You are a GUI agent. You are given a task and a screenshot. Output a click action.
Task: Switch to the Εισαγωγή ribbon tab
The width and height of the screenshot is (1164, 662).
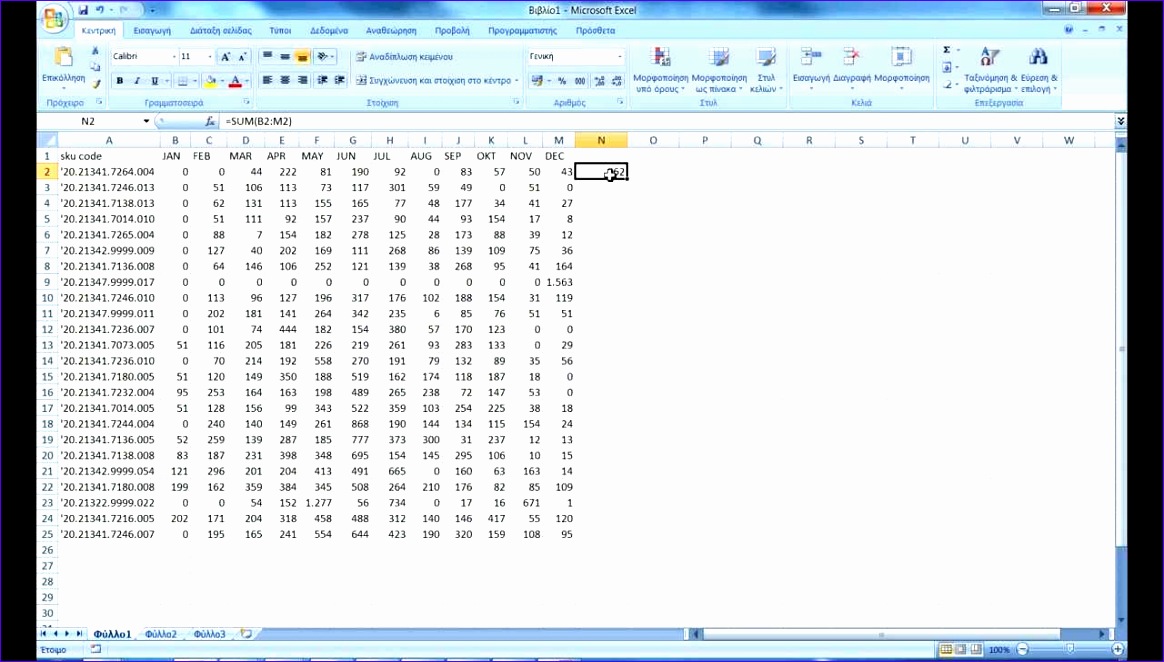pos(151,30)
